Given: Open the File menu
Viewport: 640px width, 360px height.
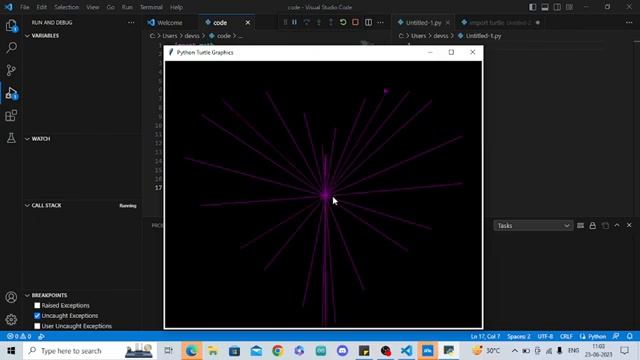Looking at the screenshot, I should pos(24,7).
